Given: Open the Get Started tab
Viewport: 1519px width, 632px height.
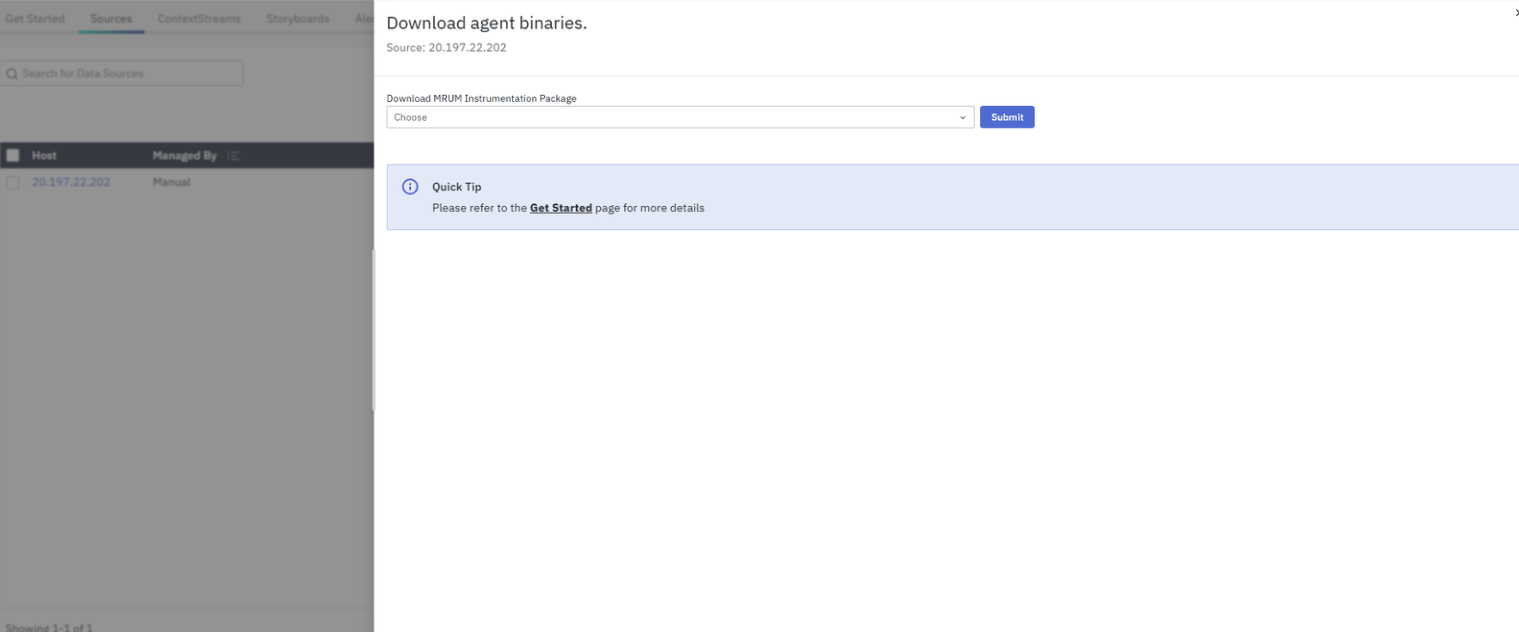Looking at the screenshot, I should pos(35,19).
